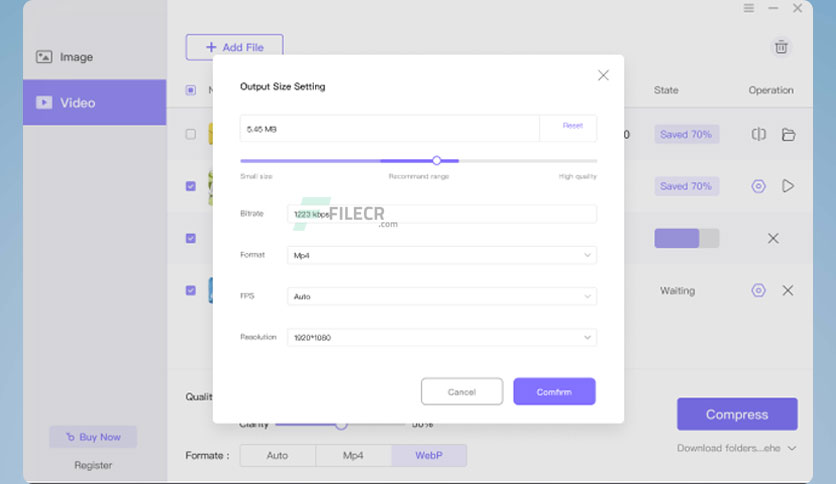This screenshot has height=484, width=836.
Task: Open the hamburger menu icon
Action: click(x=749, y=8)
